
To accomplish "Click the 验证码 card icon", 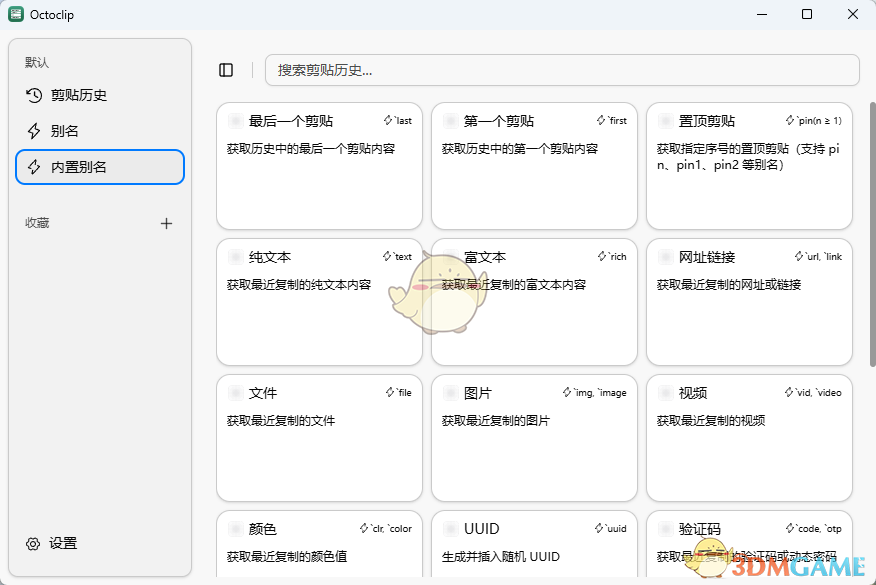I will coord(665,528).
